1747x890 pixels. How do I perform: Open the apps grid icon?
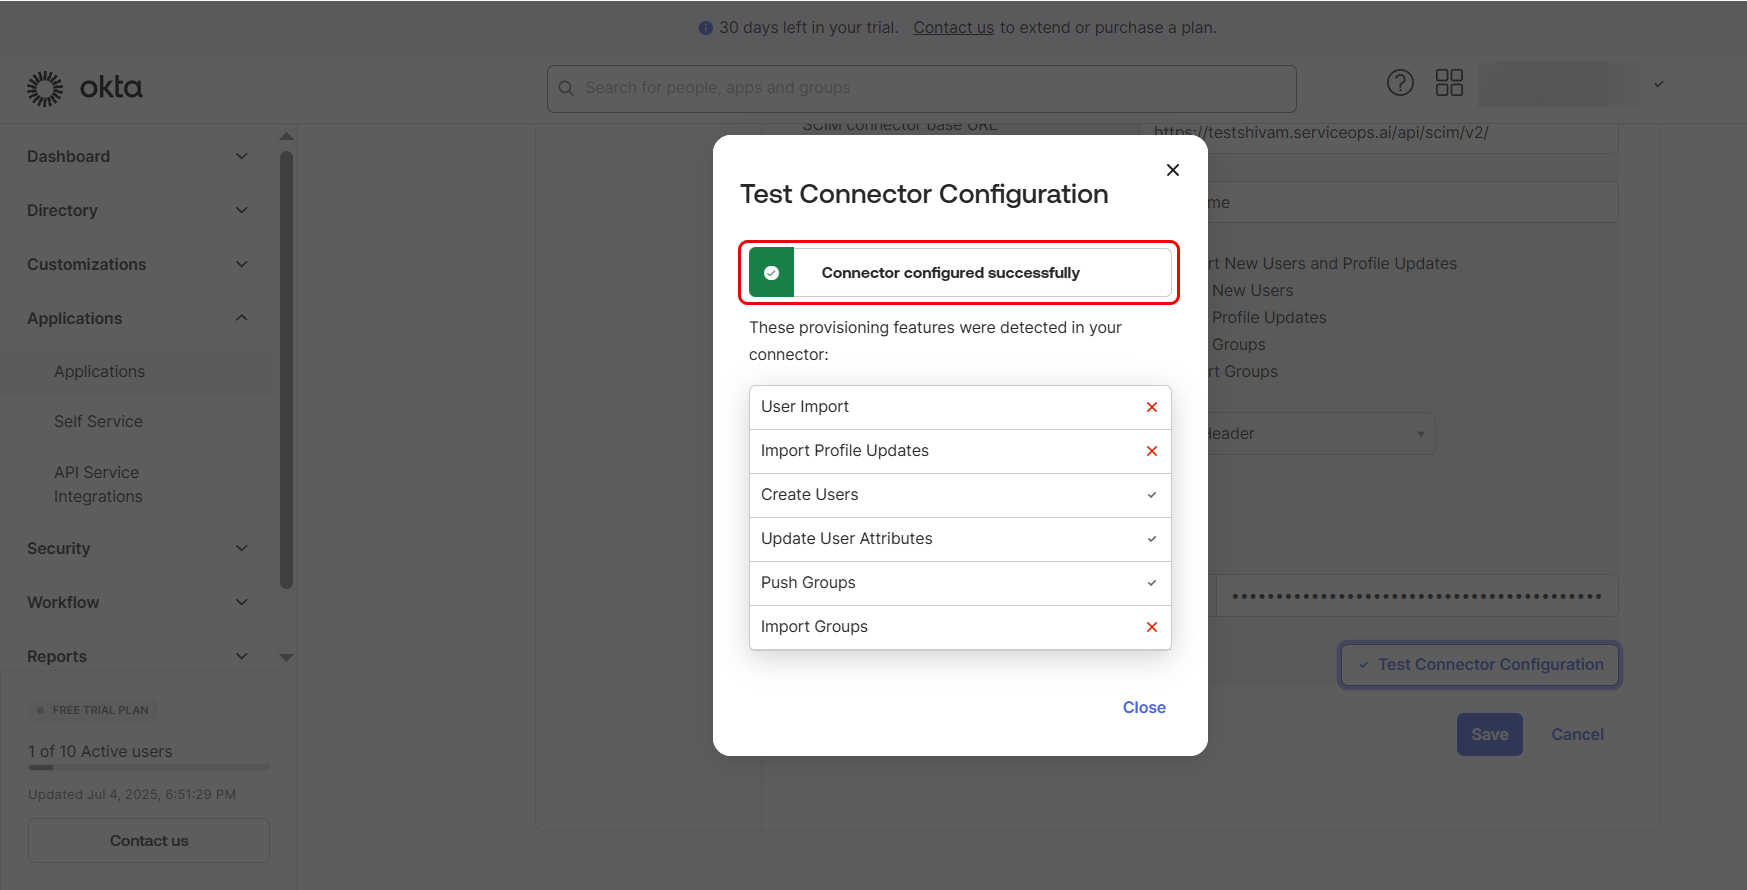[x=1449, y=83]
